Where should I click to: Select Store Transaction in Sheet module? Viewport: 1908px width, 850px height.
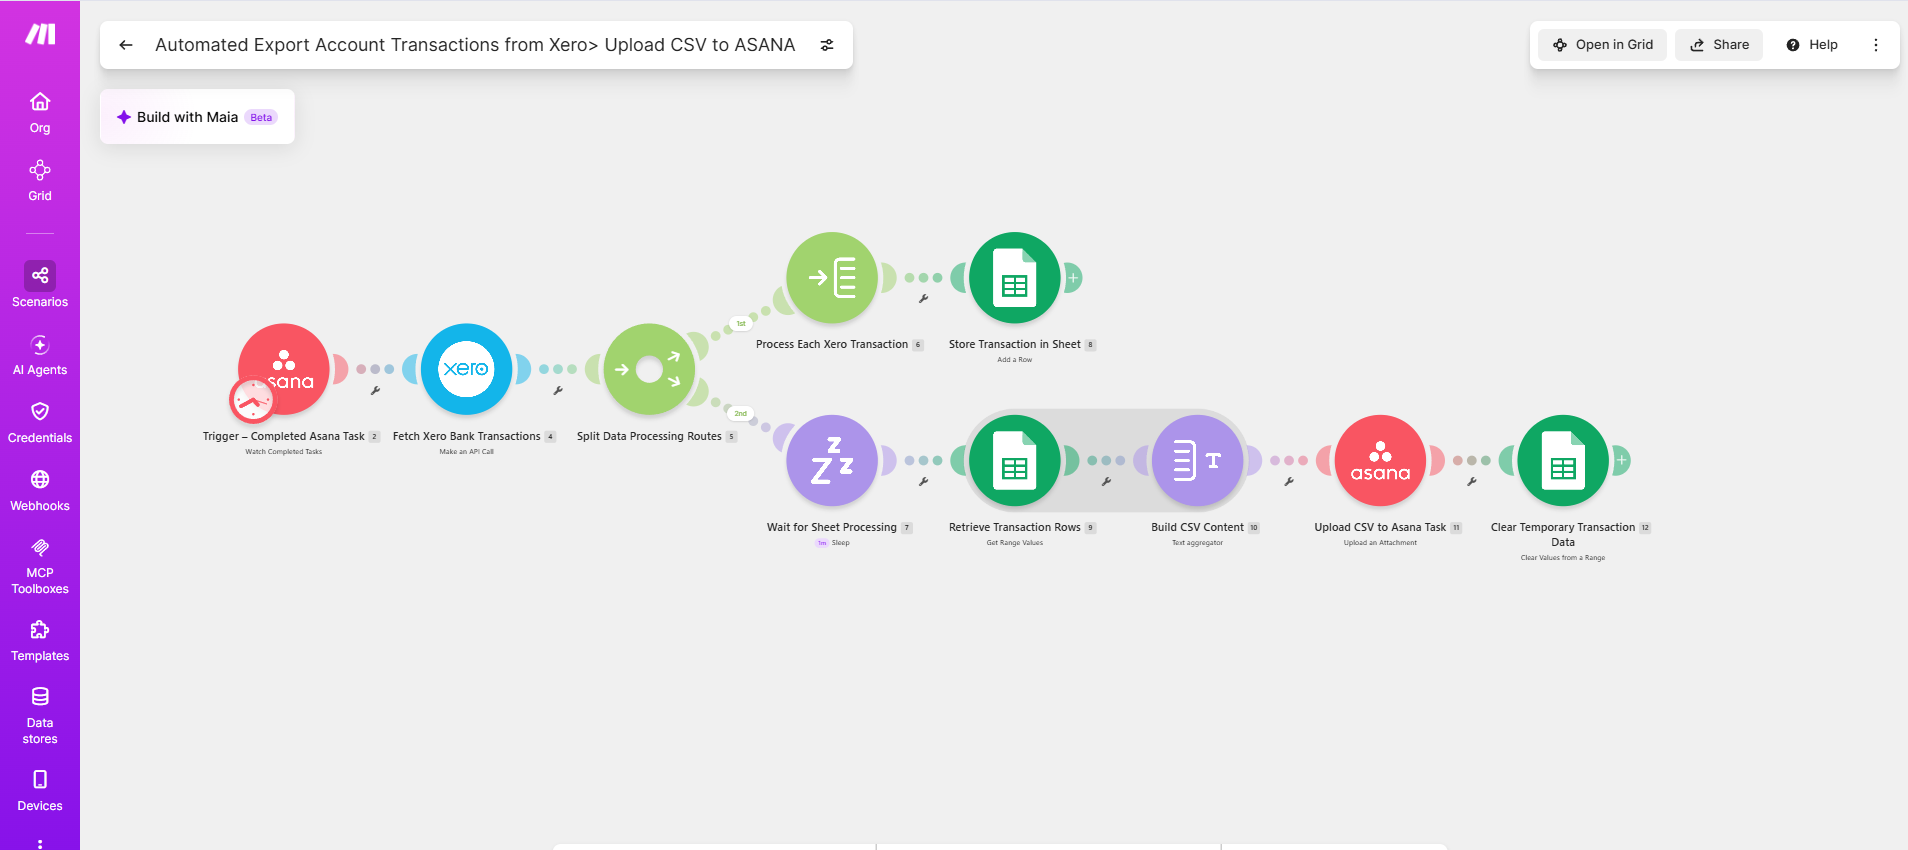[1015, 278]
